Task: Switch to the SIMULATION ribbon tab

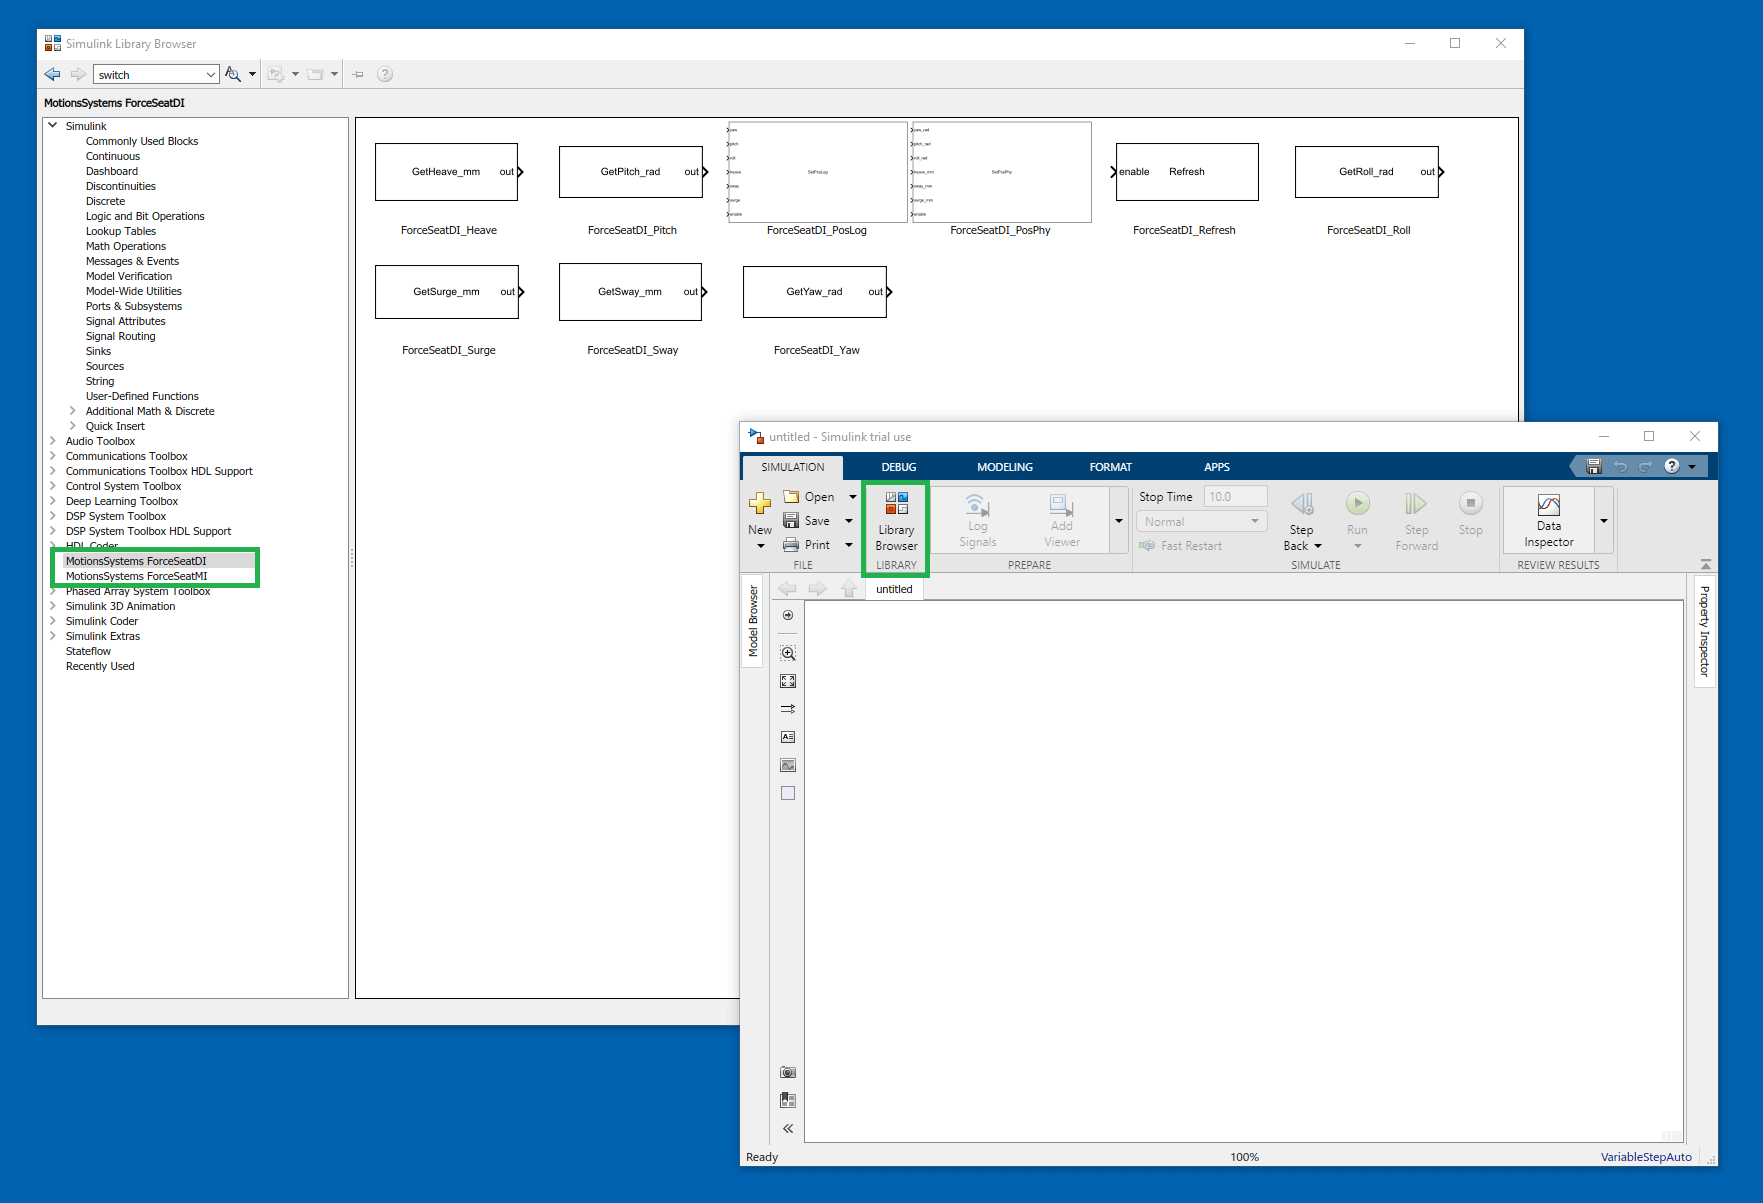Action: [x=793, y=467]
